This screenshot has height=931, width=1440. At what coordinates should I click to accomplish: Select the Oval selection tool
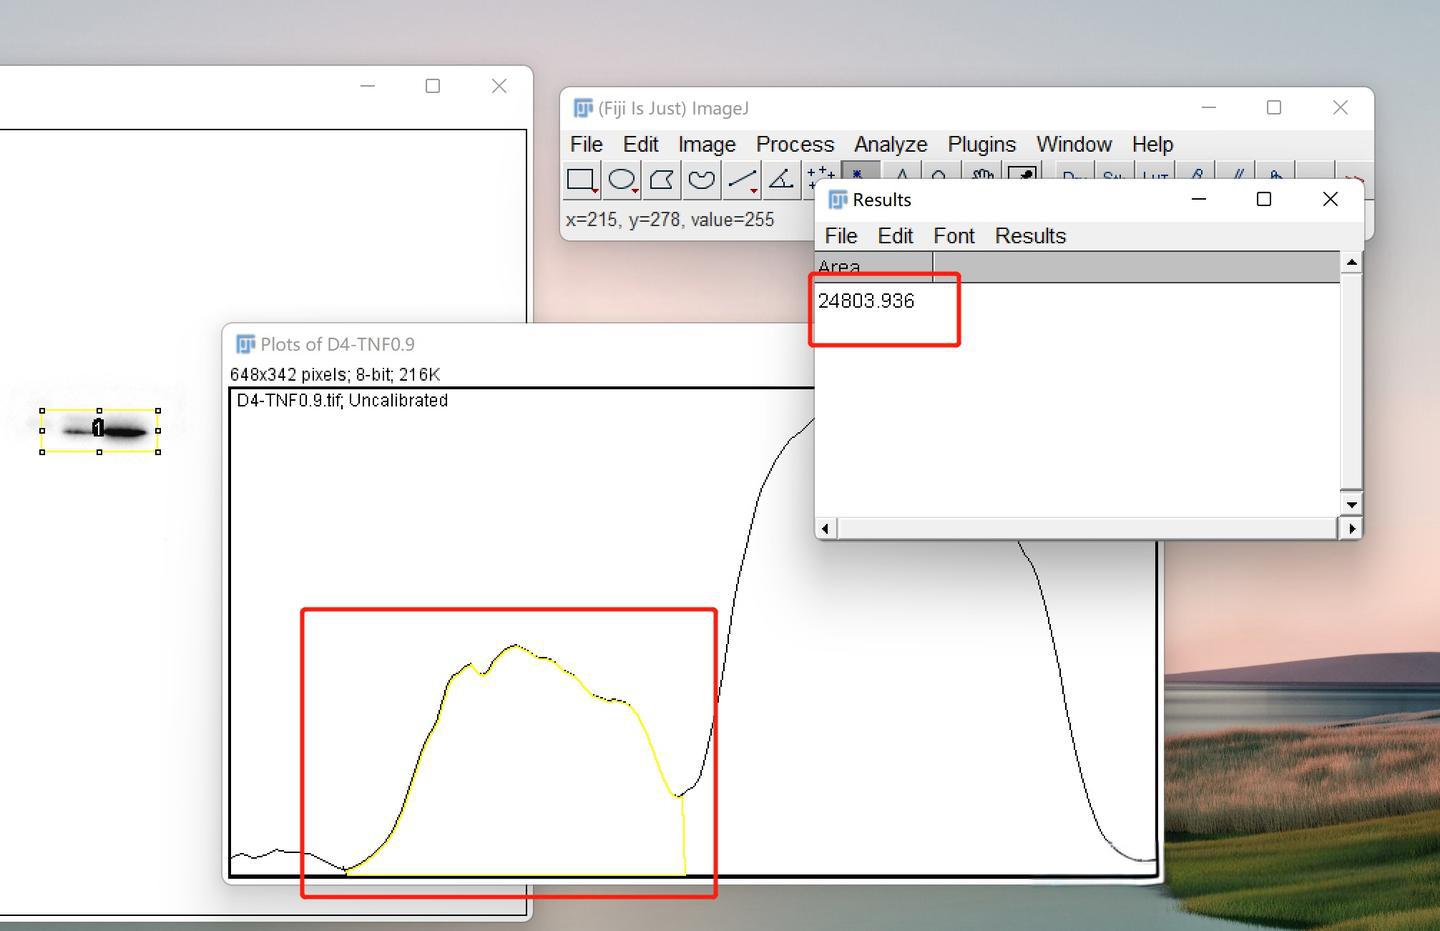(622, 180)
